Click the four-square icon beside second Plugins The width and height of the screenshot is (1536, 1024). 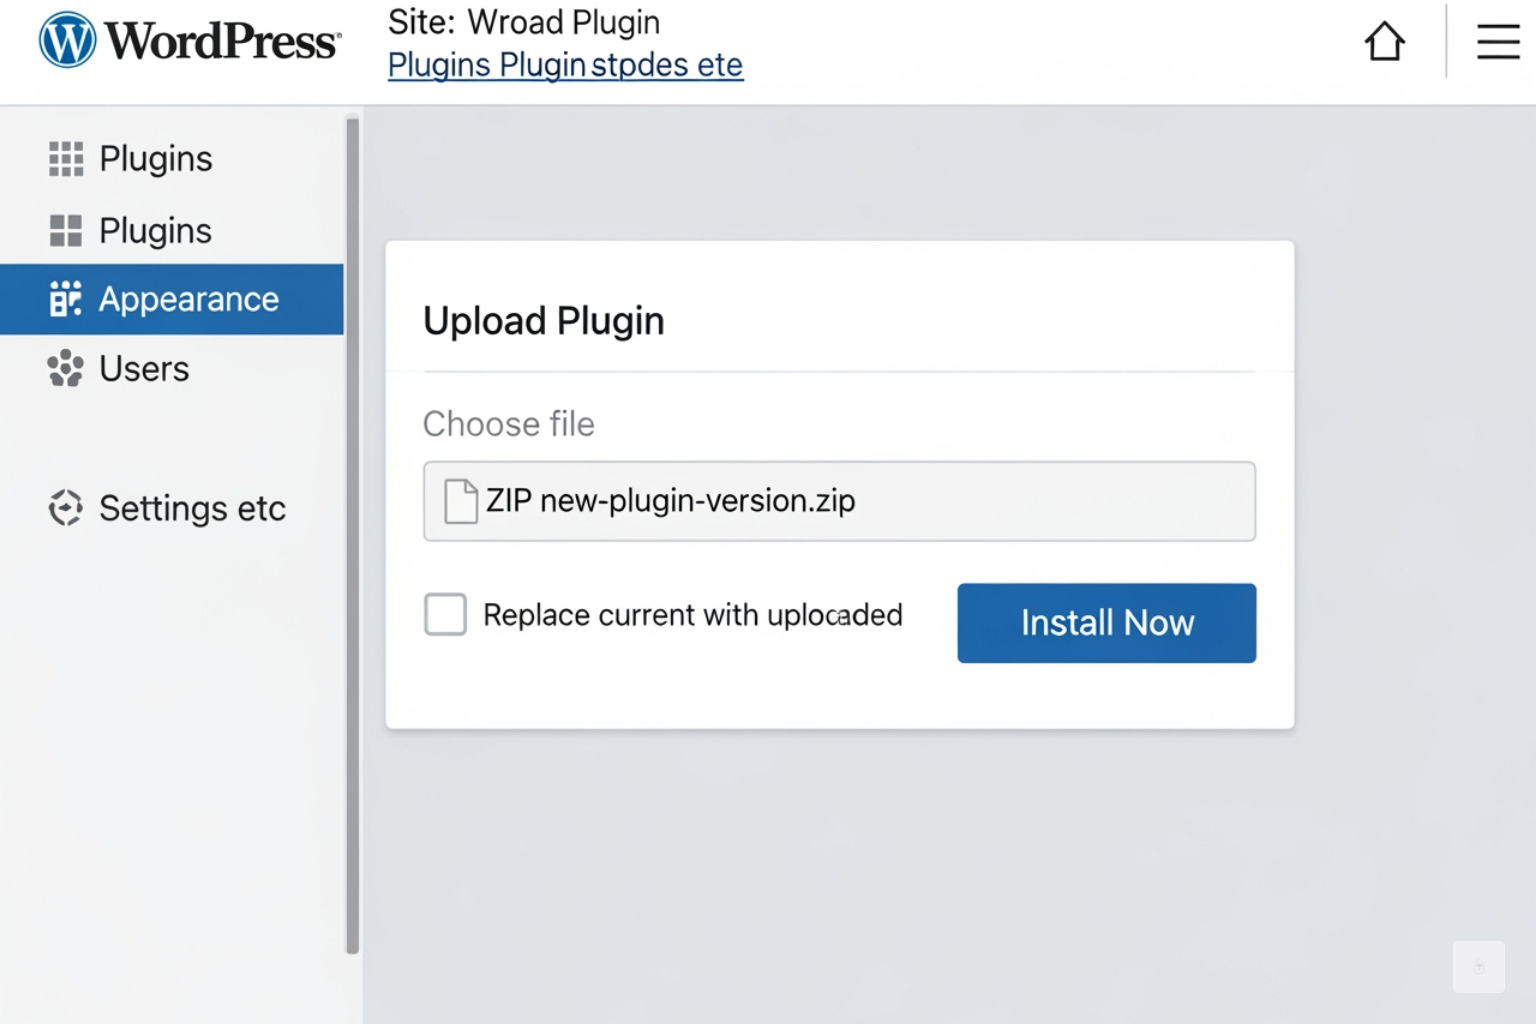(66, 231)
